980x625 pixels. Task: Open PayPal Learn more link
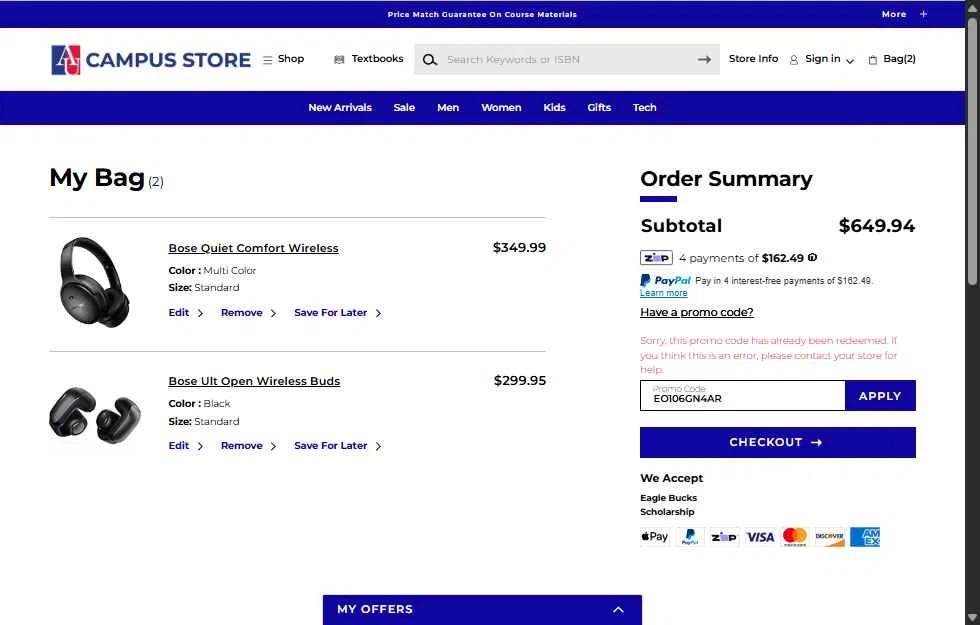click(663, 293)
